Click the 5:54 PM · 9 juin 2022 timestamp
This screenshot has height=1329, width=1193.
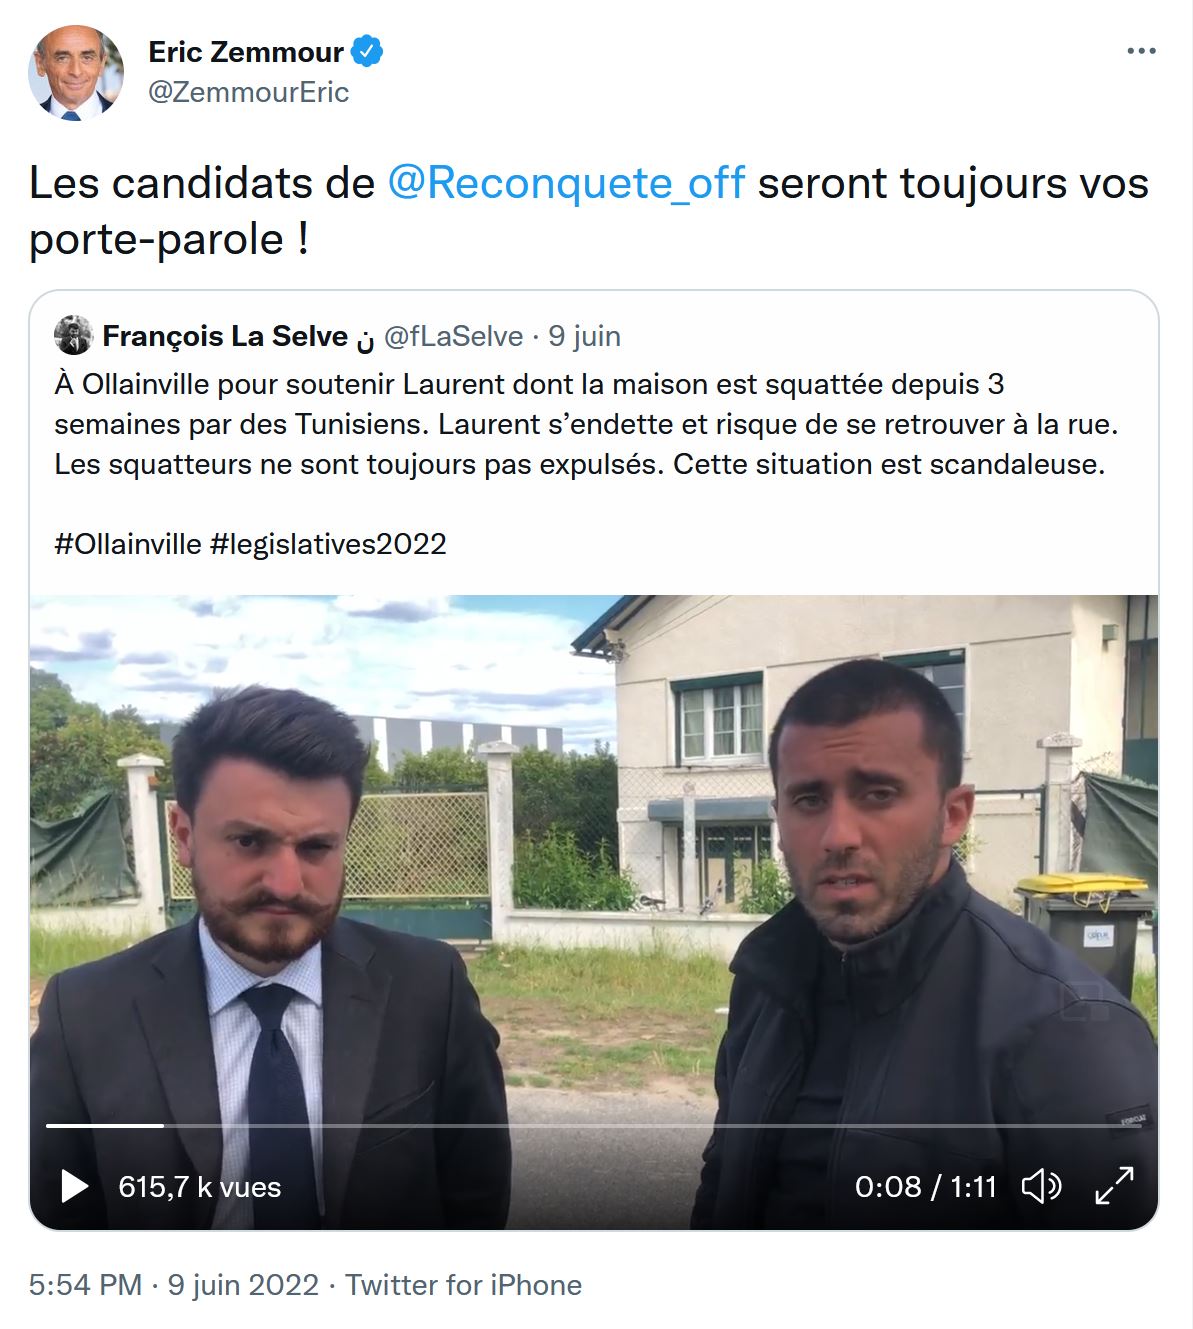(174, 1285)
